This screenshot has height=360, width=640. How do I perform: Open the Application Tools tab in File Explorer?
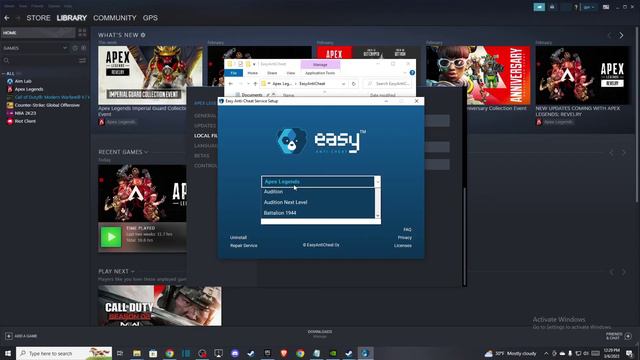point(320,73)
